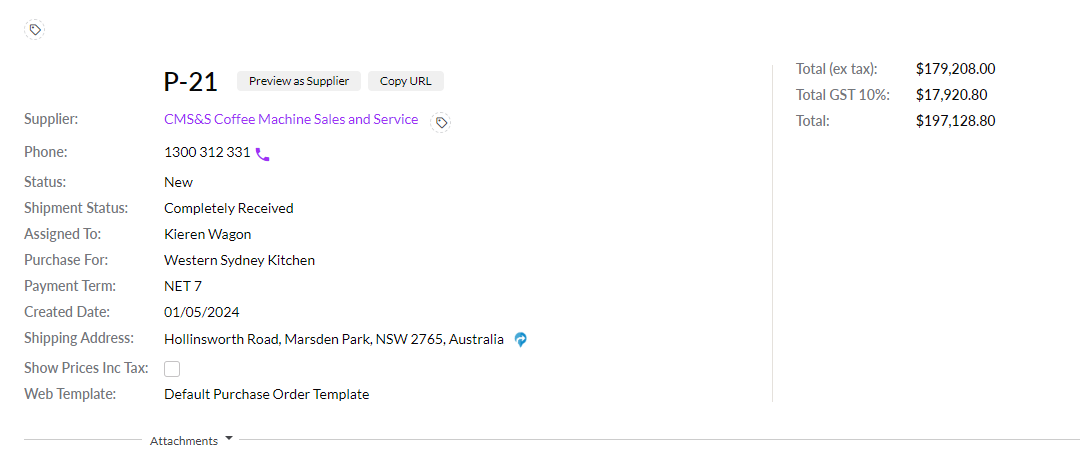
Task: Click the Copy URL button
Action: [405, 81]
